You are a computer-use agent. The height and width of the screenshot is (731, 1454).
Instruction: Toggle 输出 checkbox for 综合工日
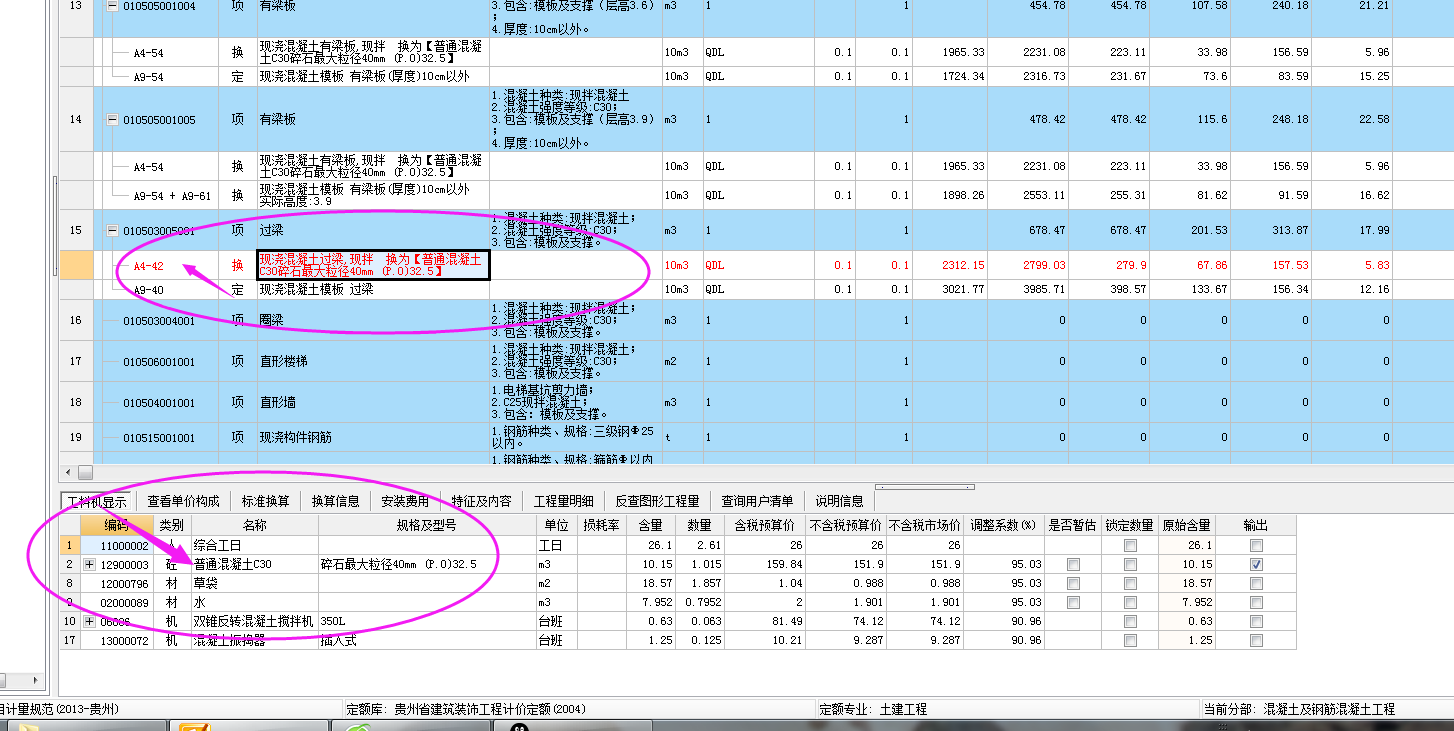[1256, 545]
